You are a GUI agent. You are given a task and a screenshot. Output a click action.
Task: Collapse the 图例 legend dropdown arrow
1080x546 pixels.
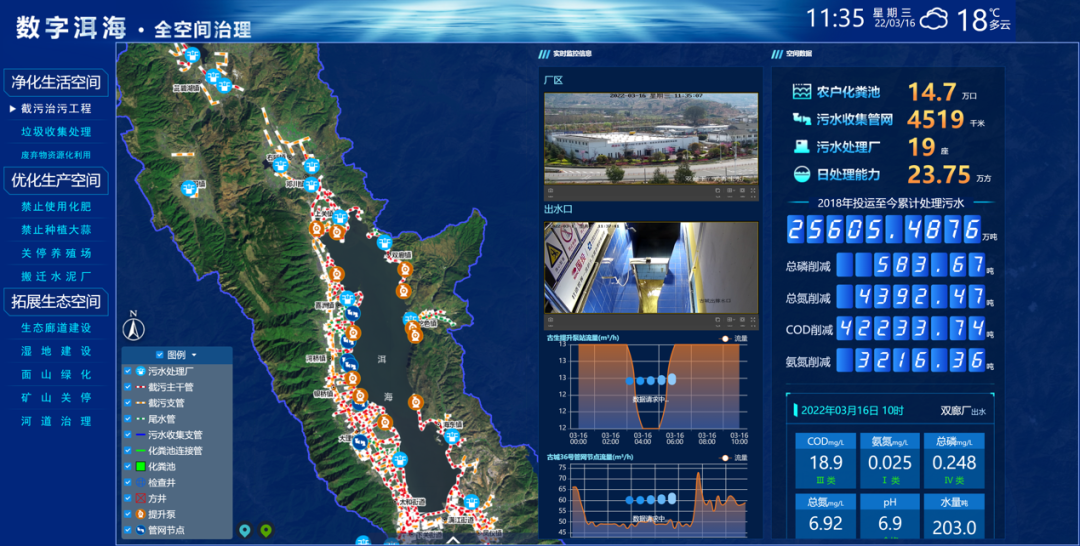point(194,355)
